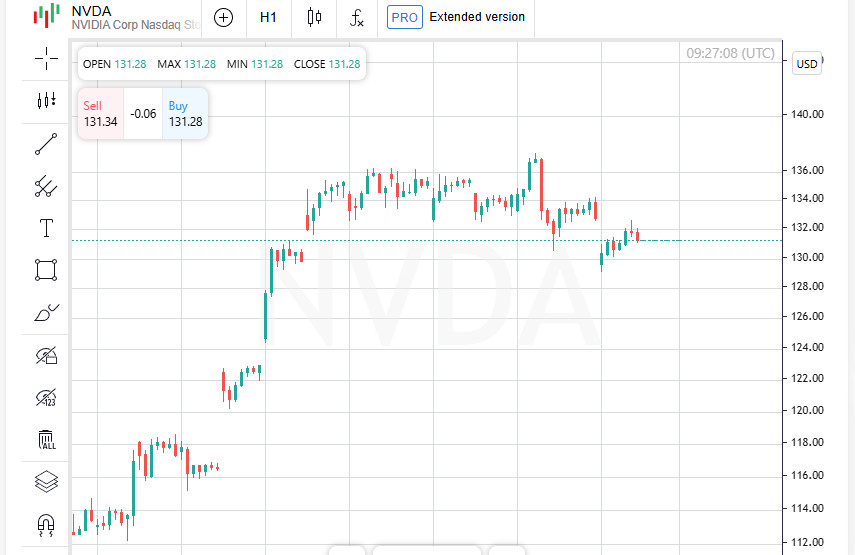Open the candlestick chart style selector

click(314, 17)
